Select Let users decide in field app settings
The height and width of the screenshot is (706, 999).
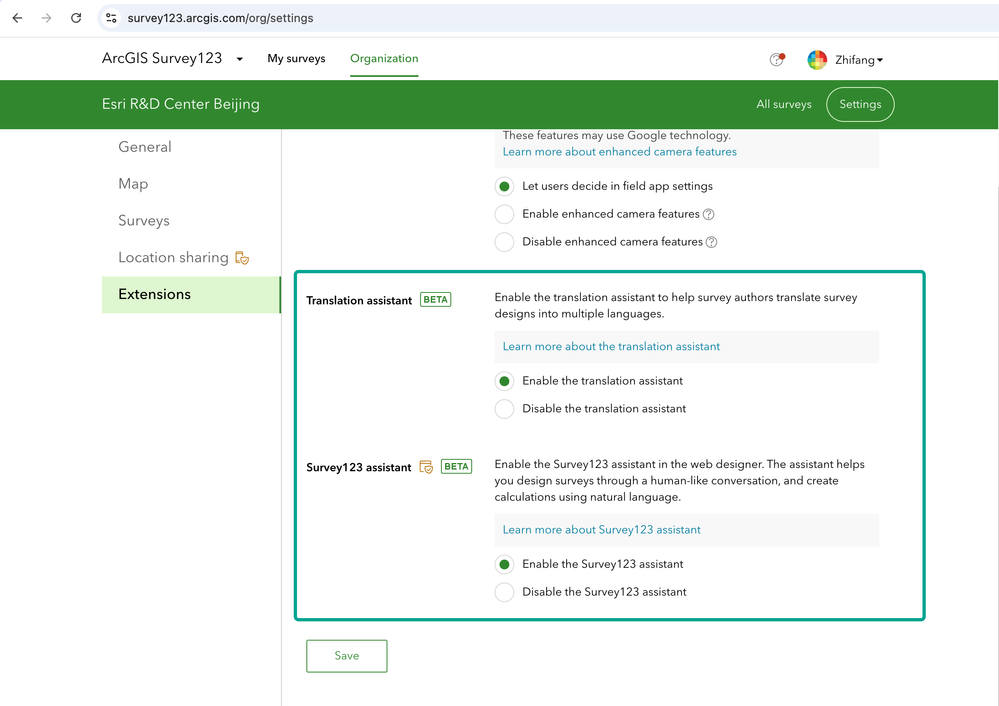coord(504,187)
